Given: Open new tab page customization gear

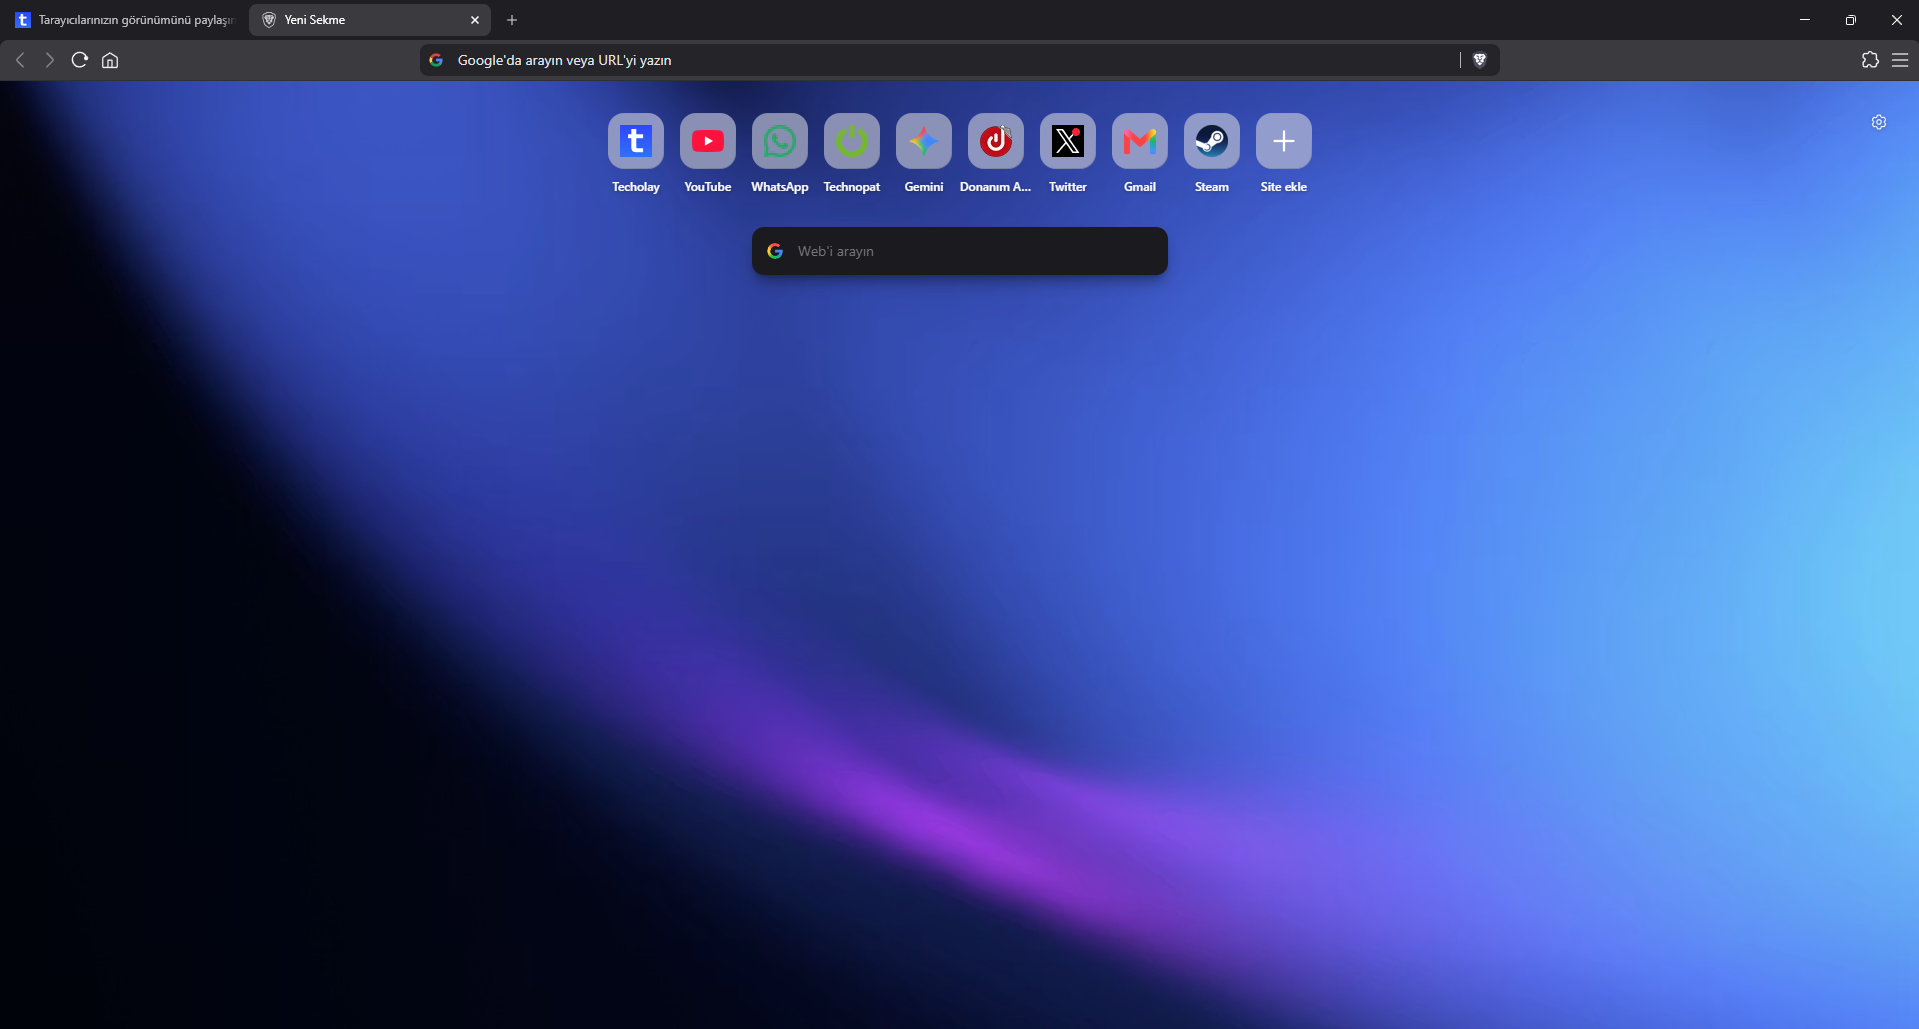Looking at the screenshot, I should click(x=1879, y=122).
